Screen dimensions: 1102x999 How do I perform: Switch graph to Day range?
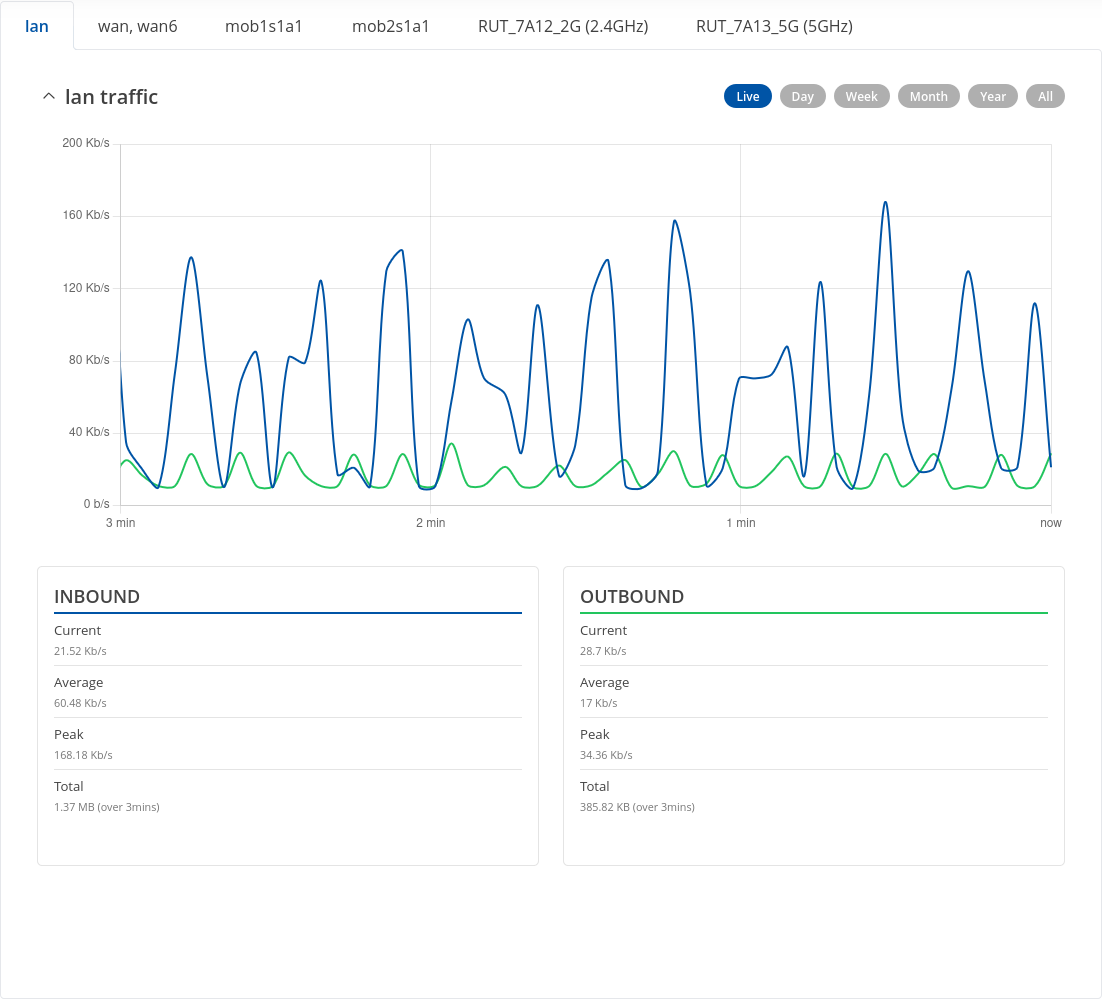[x=802, y=96]
